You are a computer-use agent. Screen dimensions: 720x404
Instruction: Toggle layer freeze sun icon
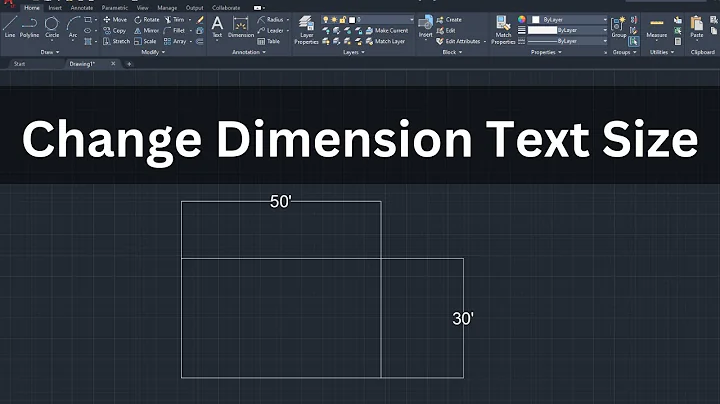click(334, 20)
